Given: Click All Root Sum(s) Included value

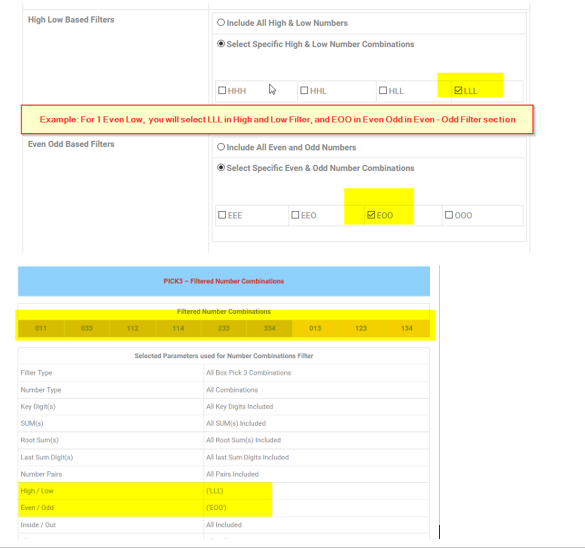Looking at the screenshot, I should coord(243,440).
